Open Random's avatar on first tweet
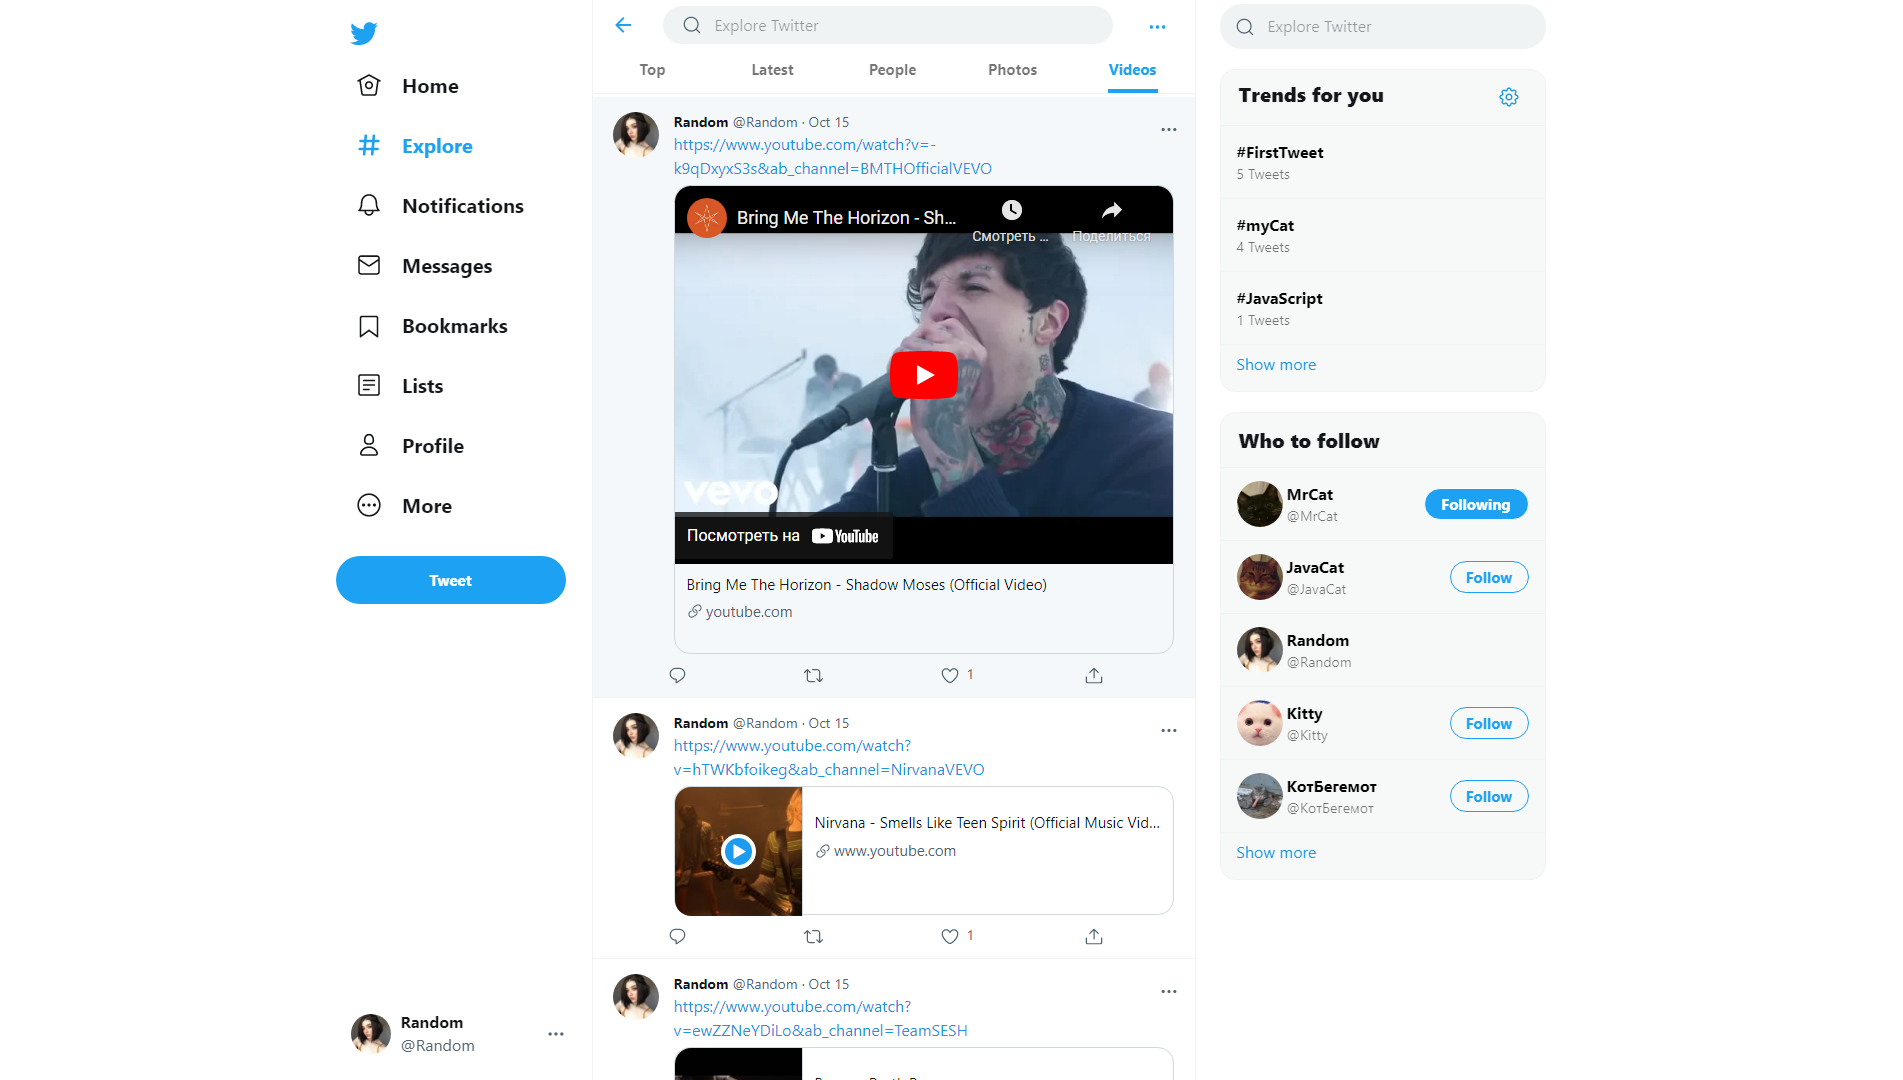Image resolution: width=1903 pixels, height=1080 pixels. 636,135
